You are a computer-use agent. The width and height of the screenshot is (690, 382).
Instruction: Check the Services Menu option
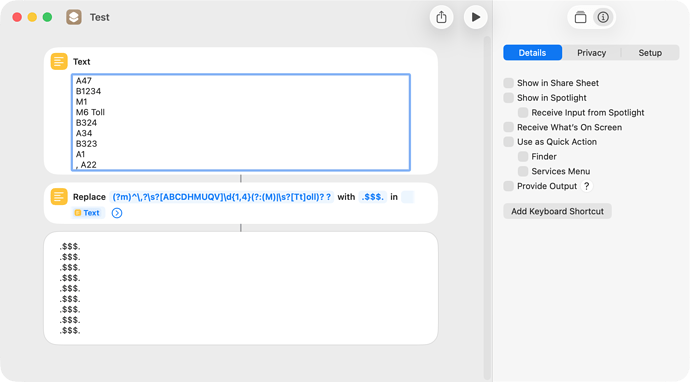(x=523, y=171)
